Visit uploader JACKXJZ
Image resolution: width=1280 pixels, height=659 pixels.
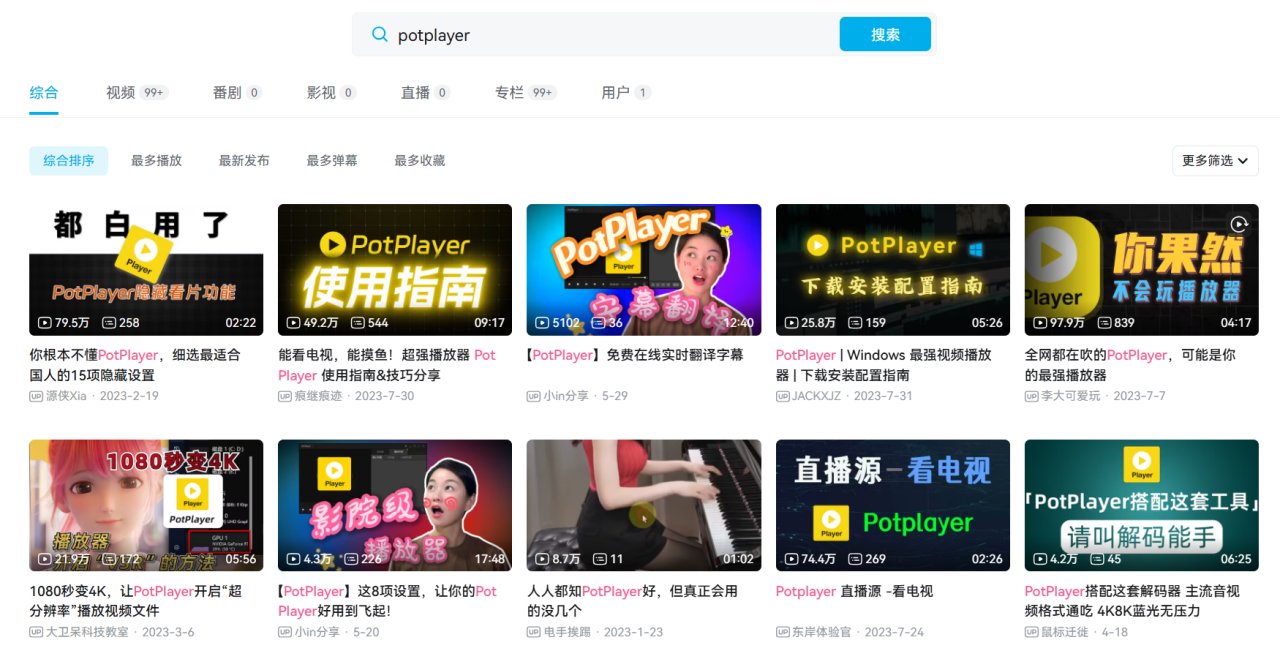click(816, 396)
